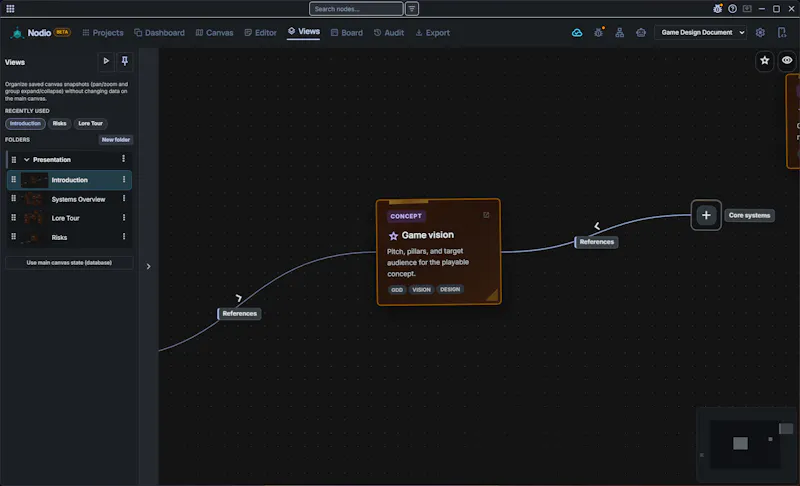
Task: Click the star favorite canvas button
Action: (x=764, y=61)
